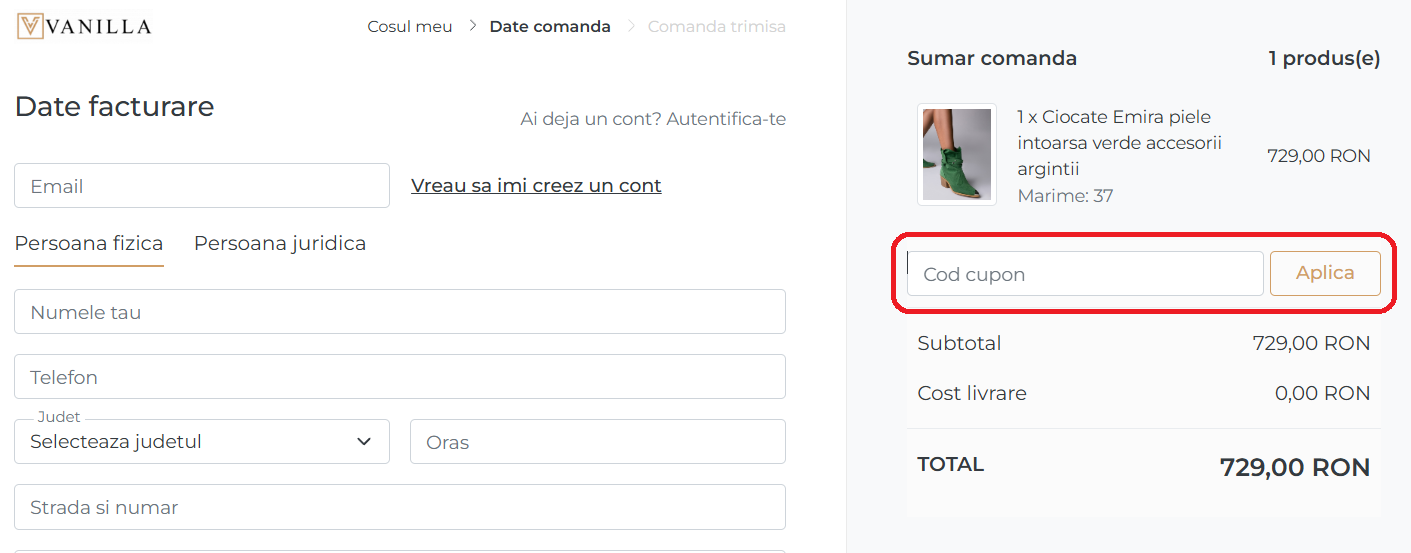Click into the Numele tau field
1411x553 pixels.
399,312
